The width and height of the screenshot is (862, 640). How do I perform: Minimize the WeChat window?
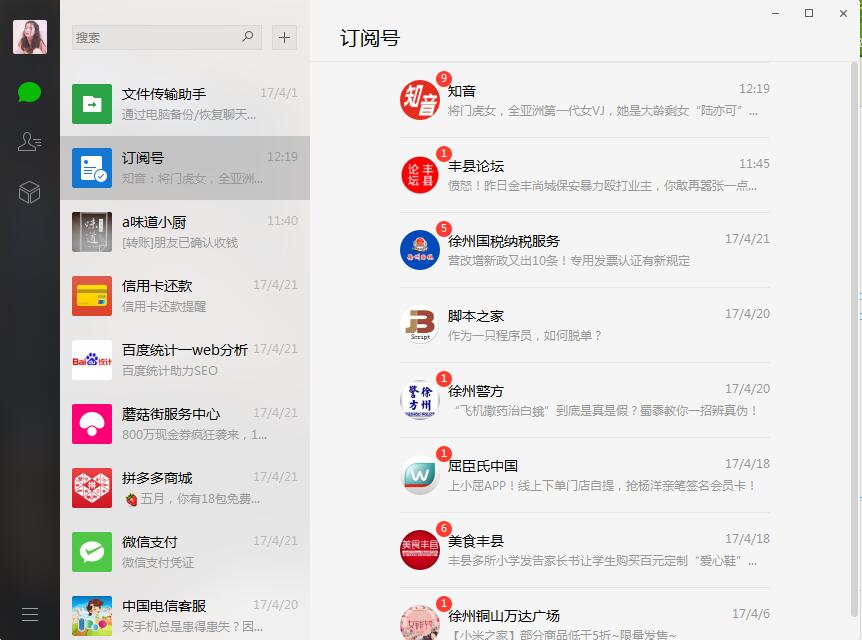point(776,13)
